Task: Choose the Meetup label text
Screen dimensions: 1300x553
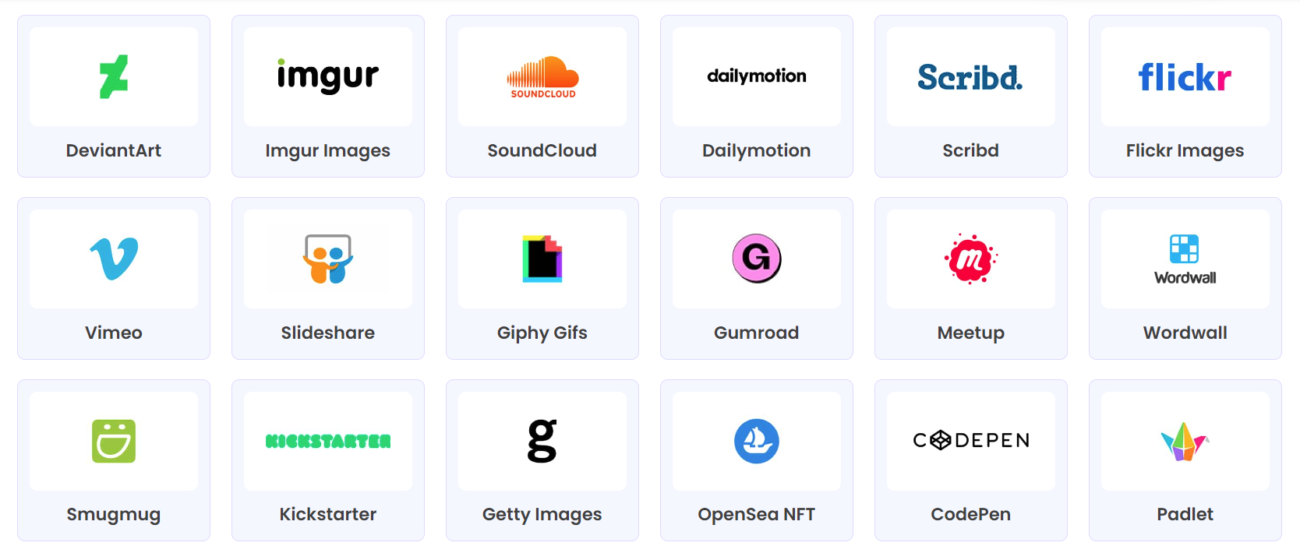Action: [970, 333]
